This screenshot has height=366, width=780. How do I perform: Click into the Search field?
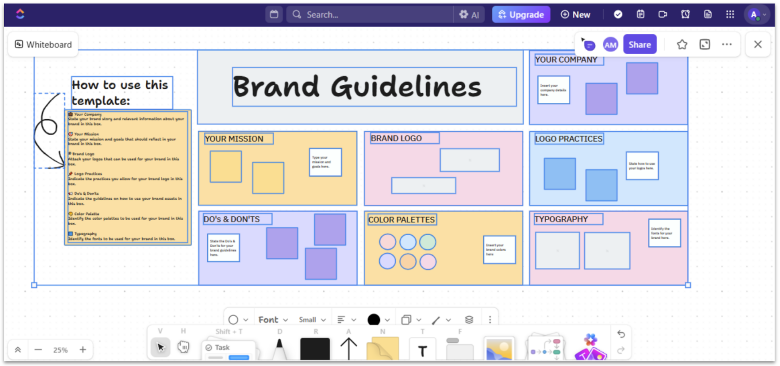[370, 14]
